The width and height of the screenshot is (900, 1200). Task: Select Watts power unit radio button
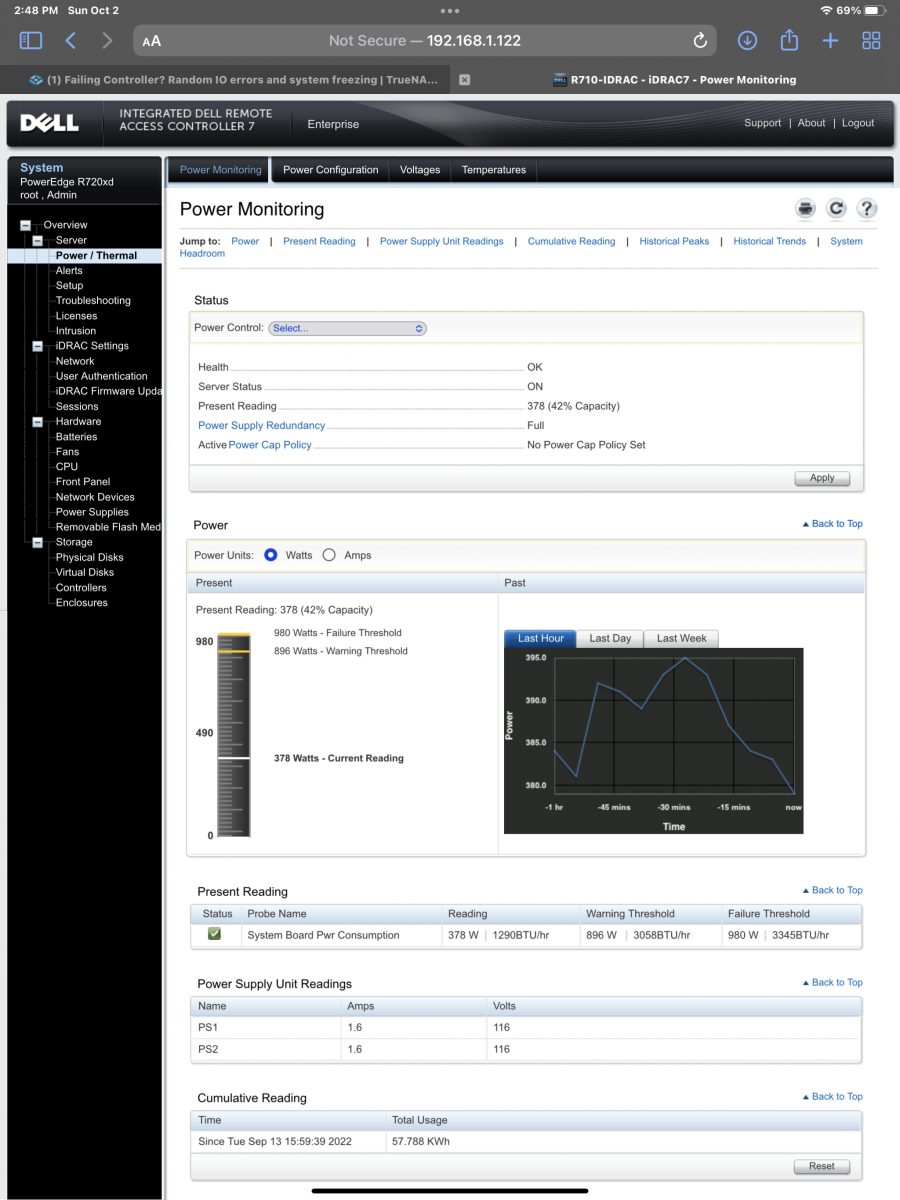point(271,555)
